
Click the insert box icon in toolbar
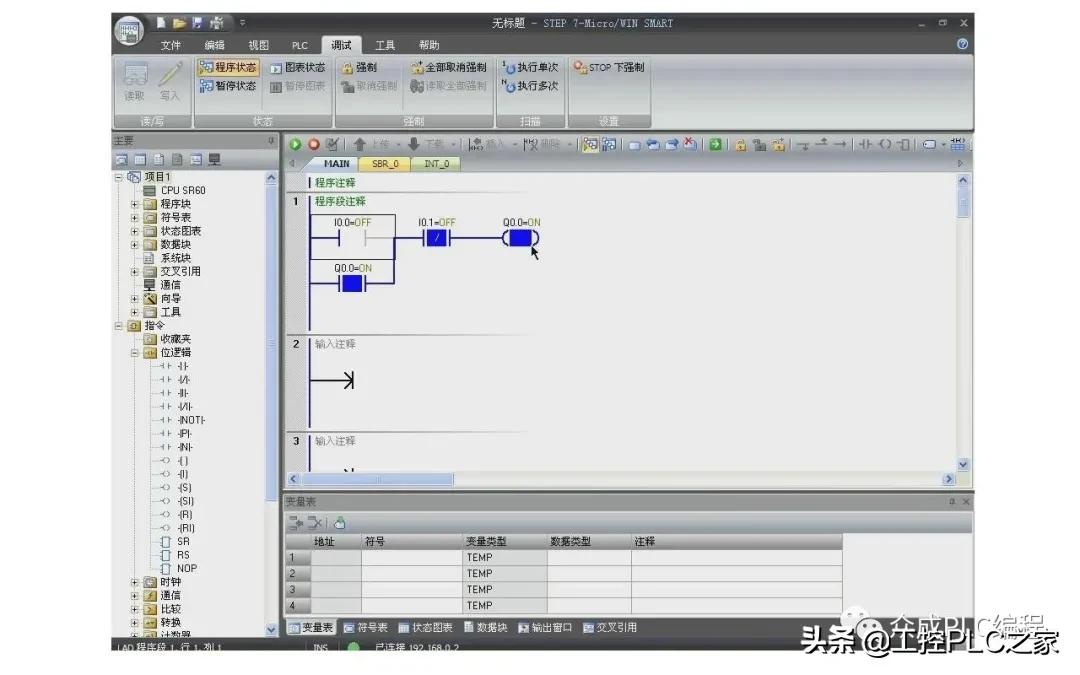click(904, 144)
